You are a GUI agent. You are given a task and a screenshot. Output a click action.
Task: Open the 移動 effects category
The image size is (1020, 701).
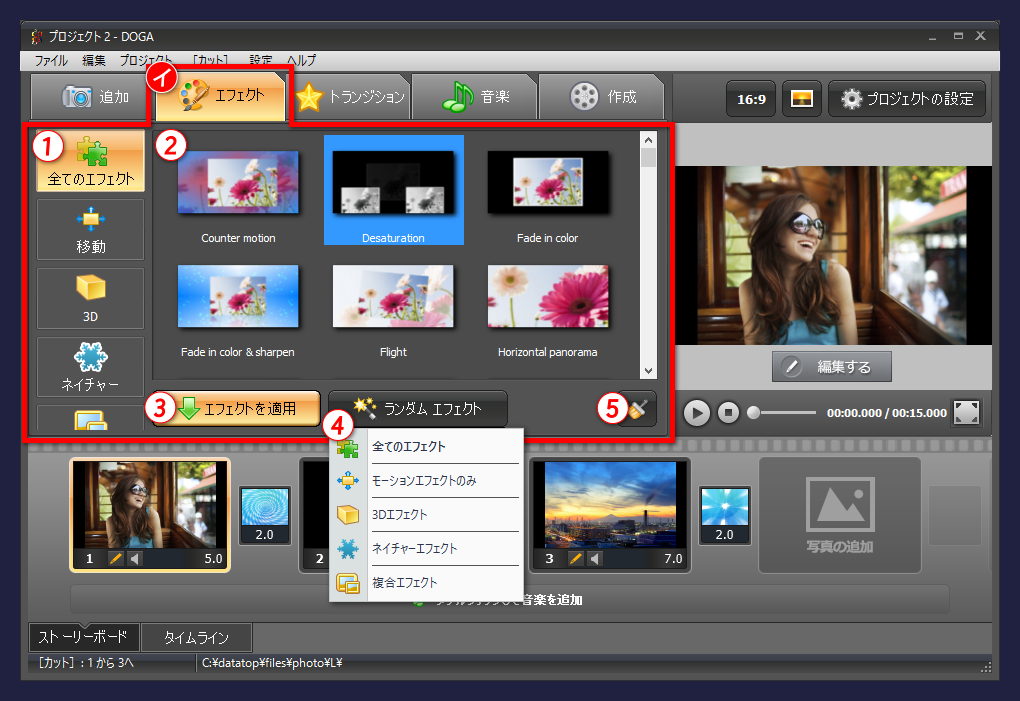pos(90,229)
